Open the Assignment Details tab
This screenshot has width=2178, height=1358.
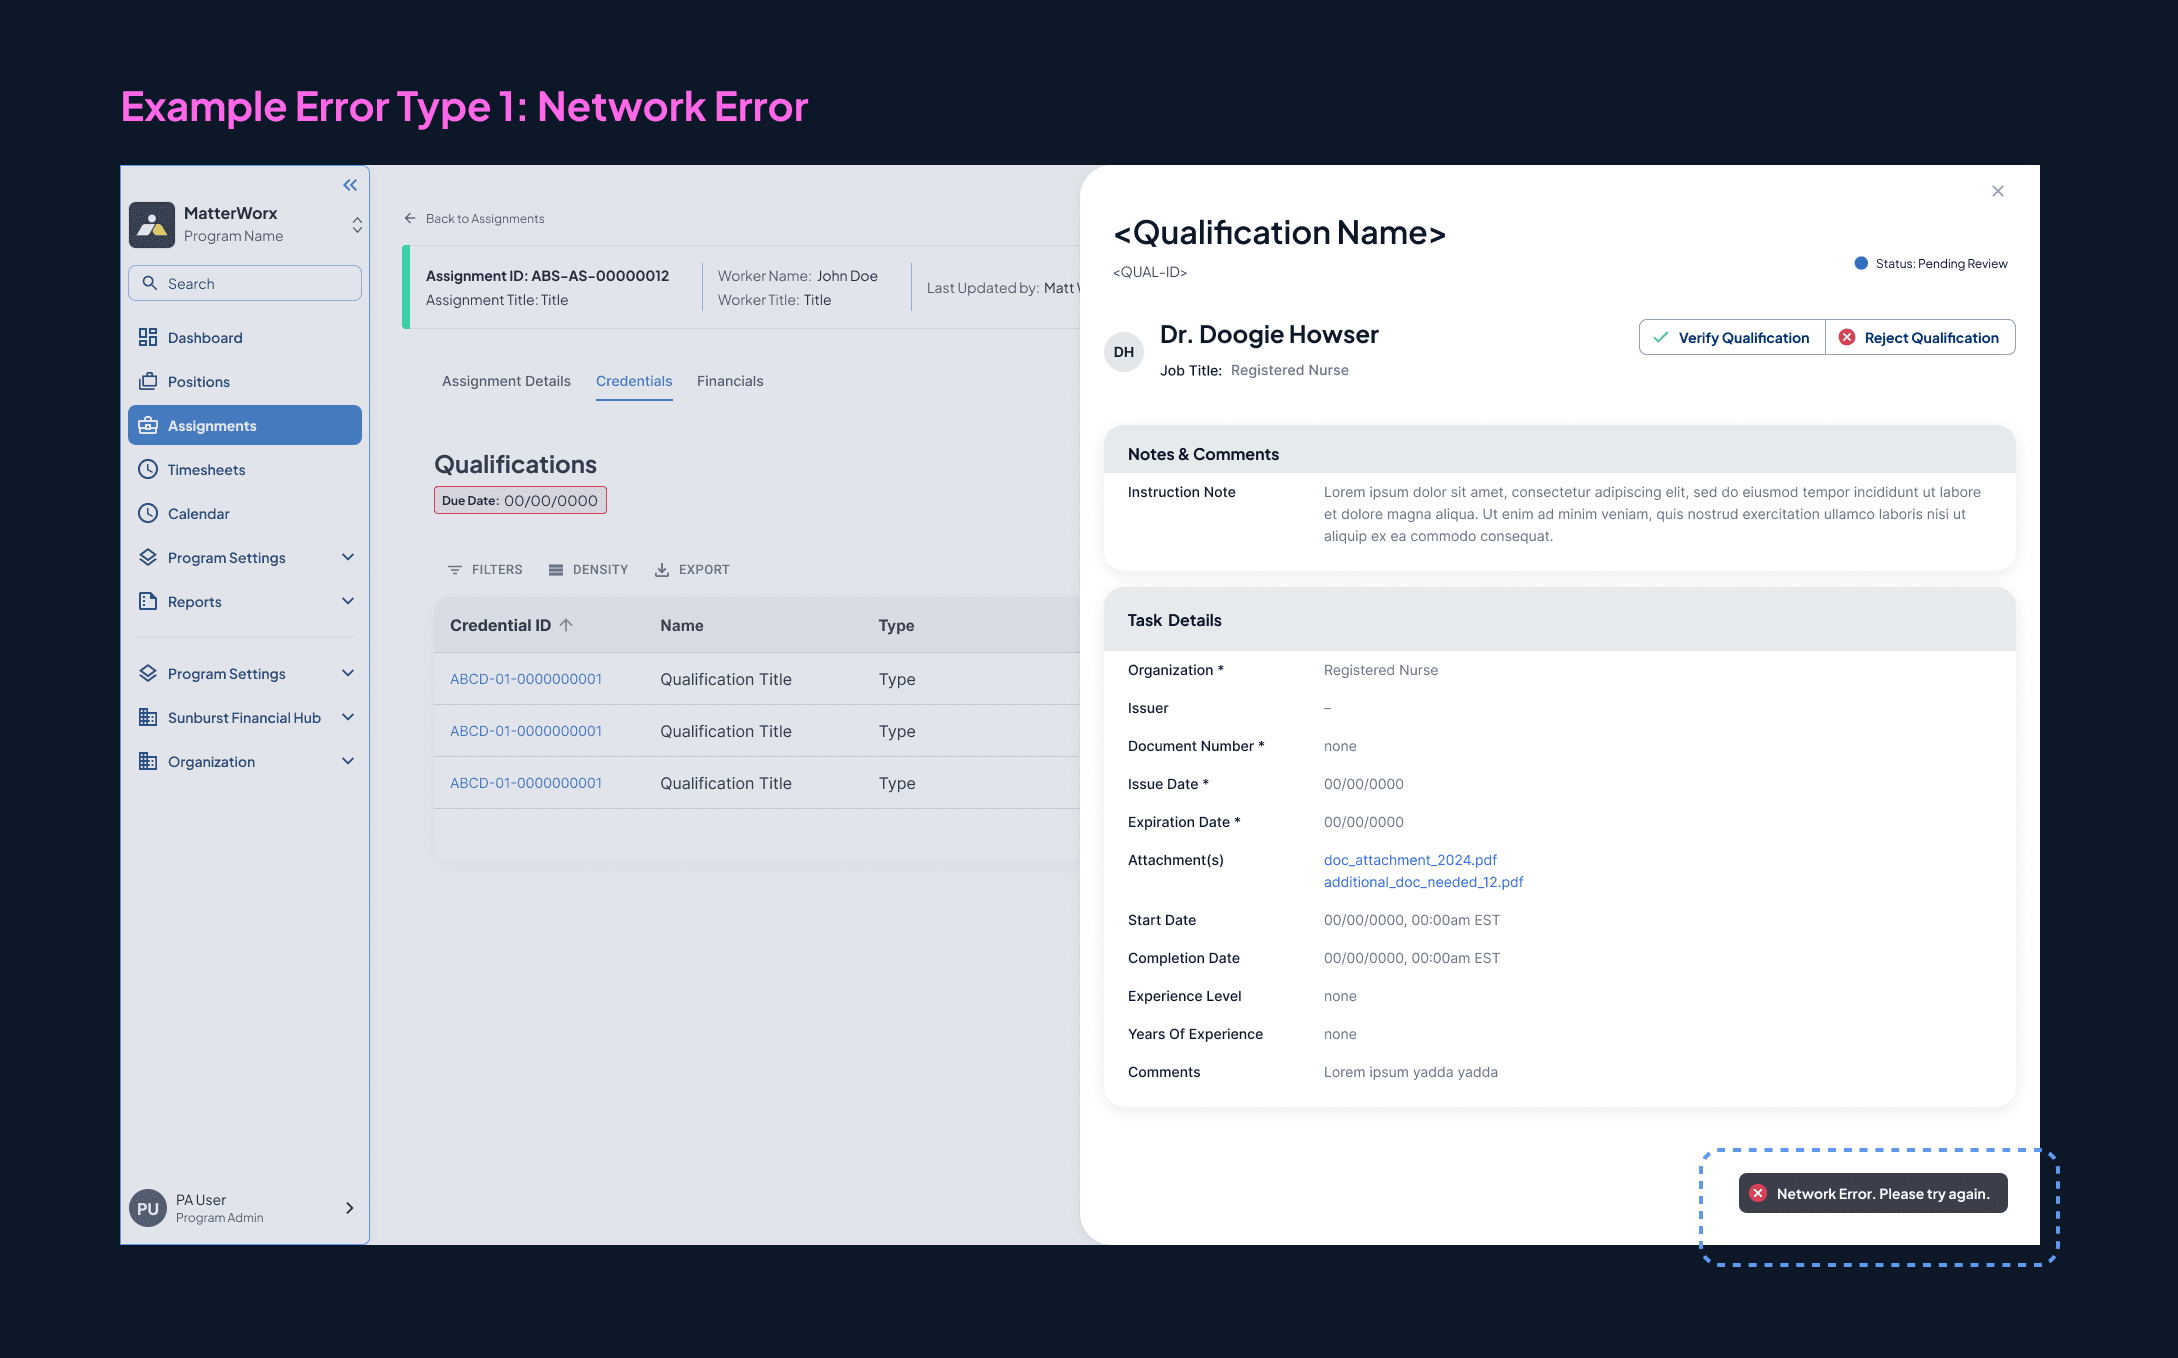pos(506,381)
